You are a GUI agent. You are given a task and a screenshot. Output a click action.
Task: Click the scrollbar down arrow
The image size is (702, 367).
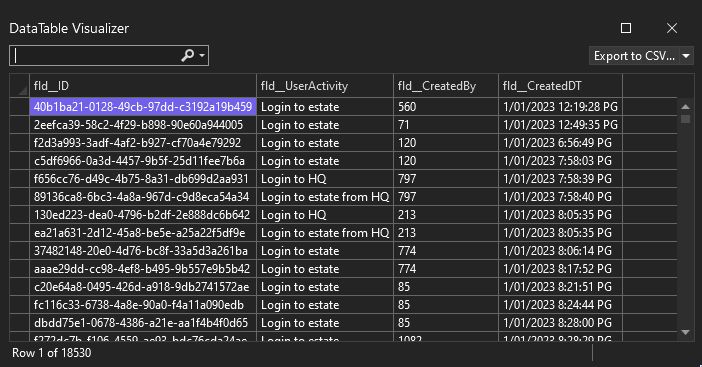685,332
